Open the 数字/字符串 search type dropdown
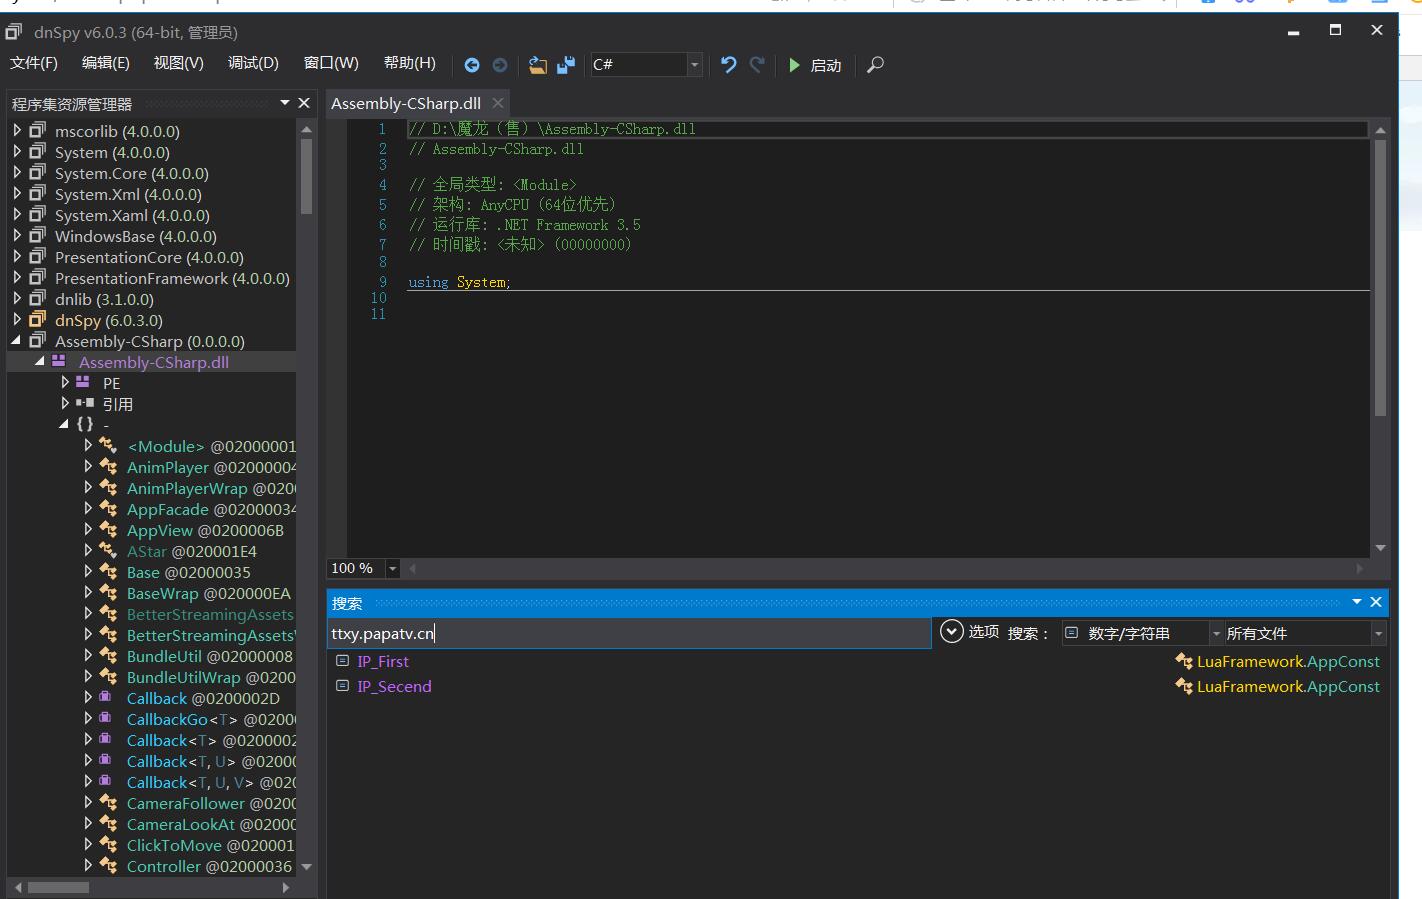1422x899 pixels. [x=1216, y=633]
